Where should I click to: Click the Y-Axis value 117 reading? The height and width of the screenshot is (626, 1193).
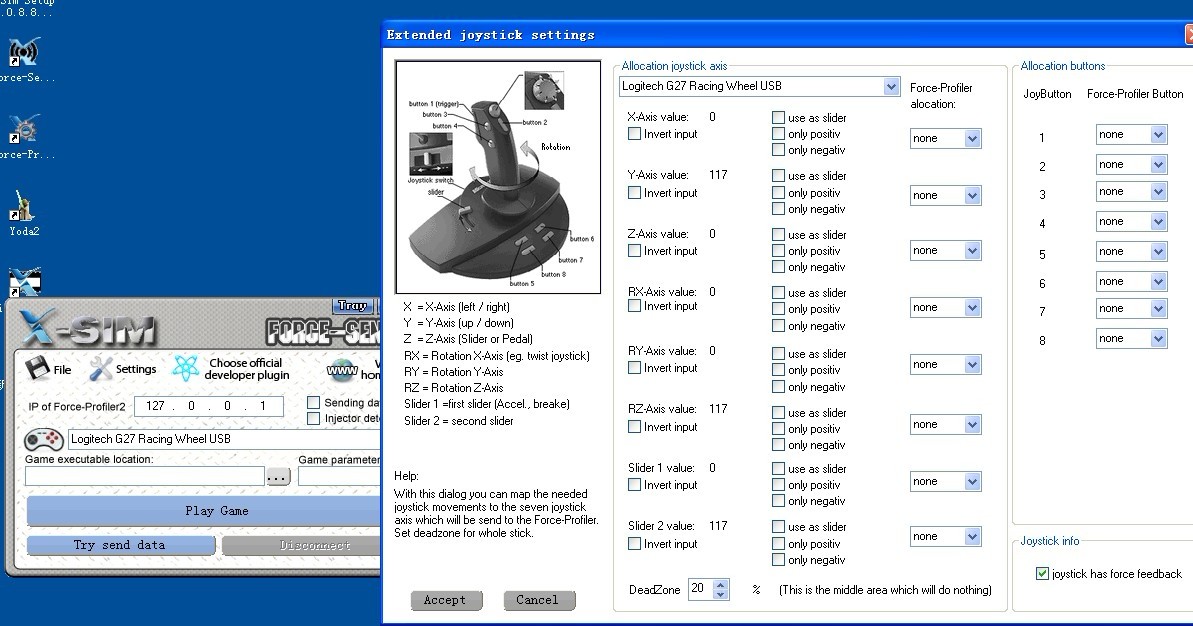[x=718, y=175]
